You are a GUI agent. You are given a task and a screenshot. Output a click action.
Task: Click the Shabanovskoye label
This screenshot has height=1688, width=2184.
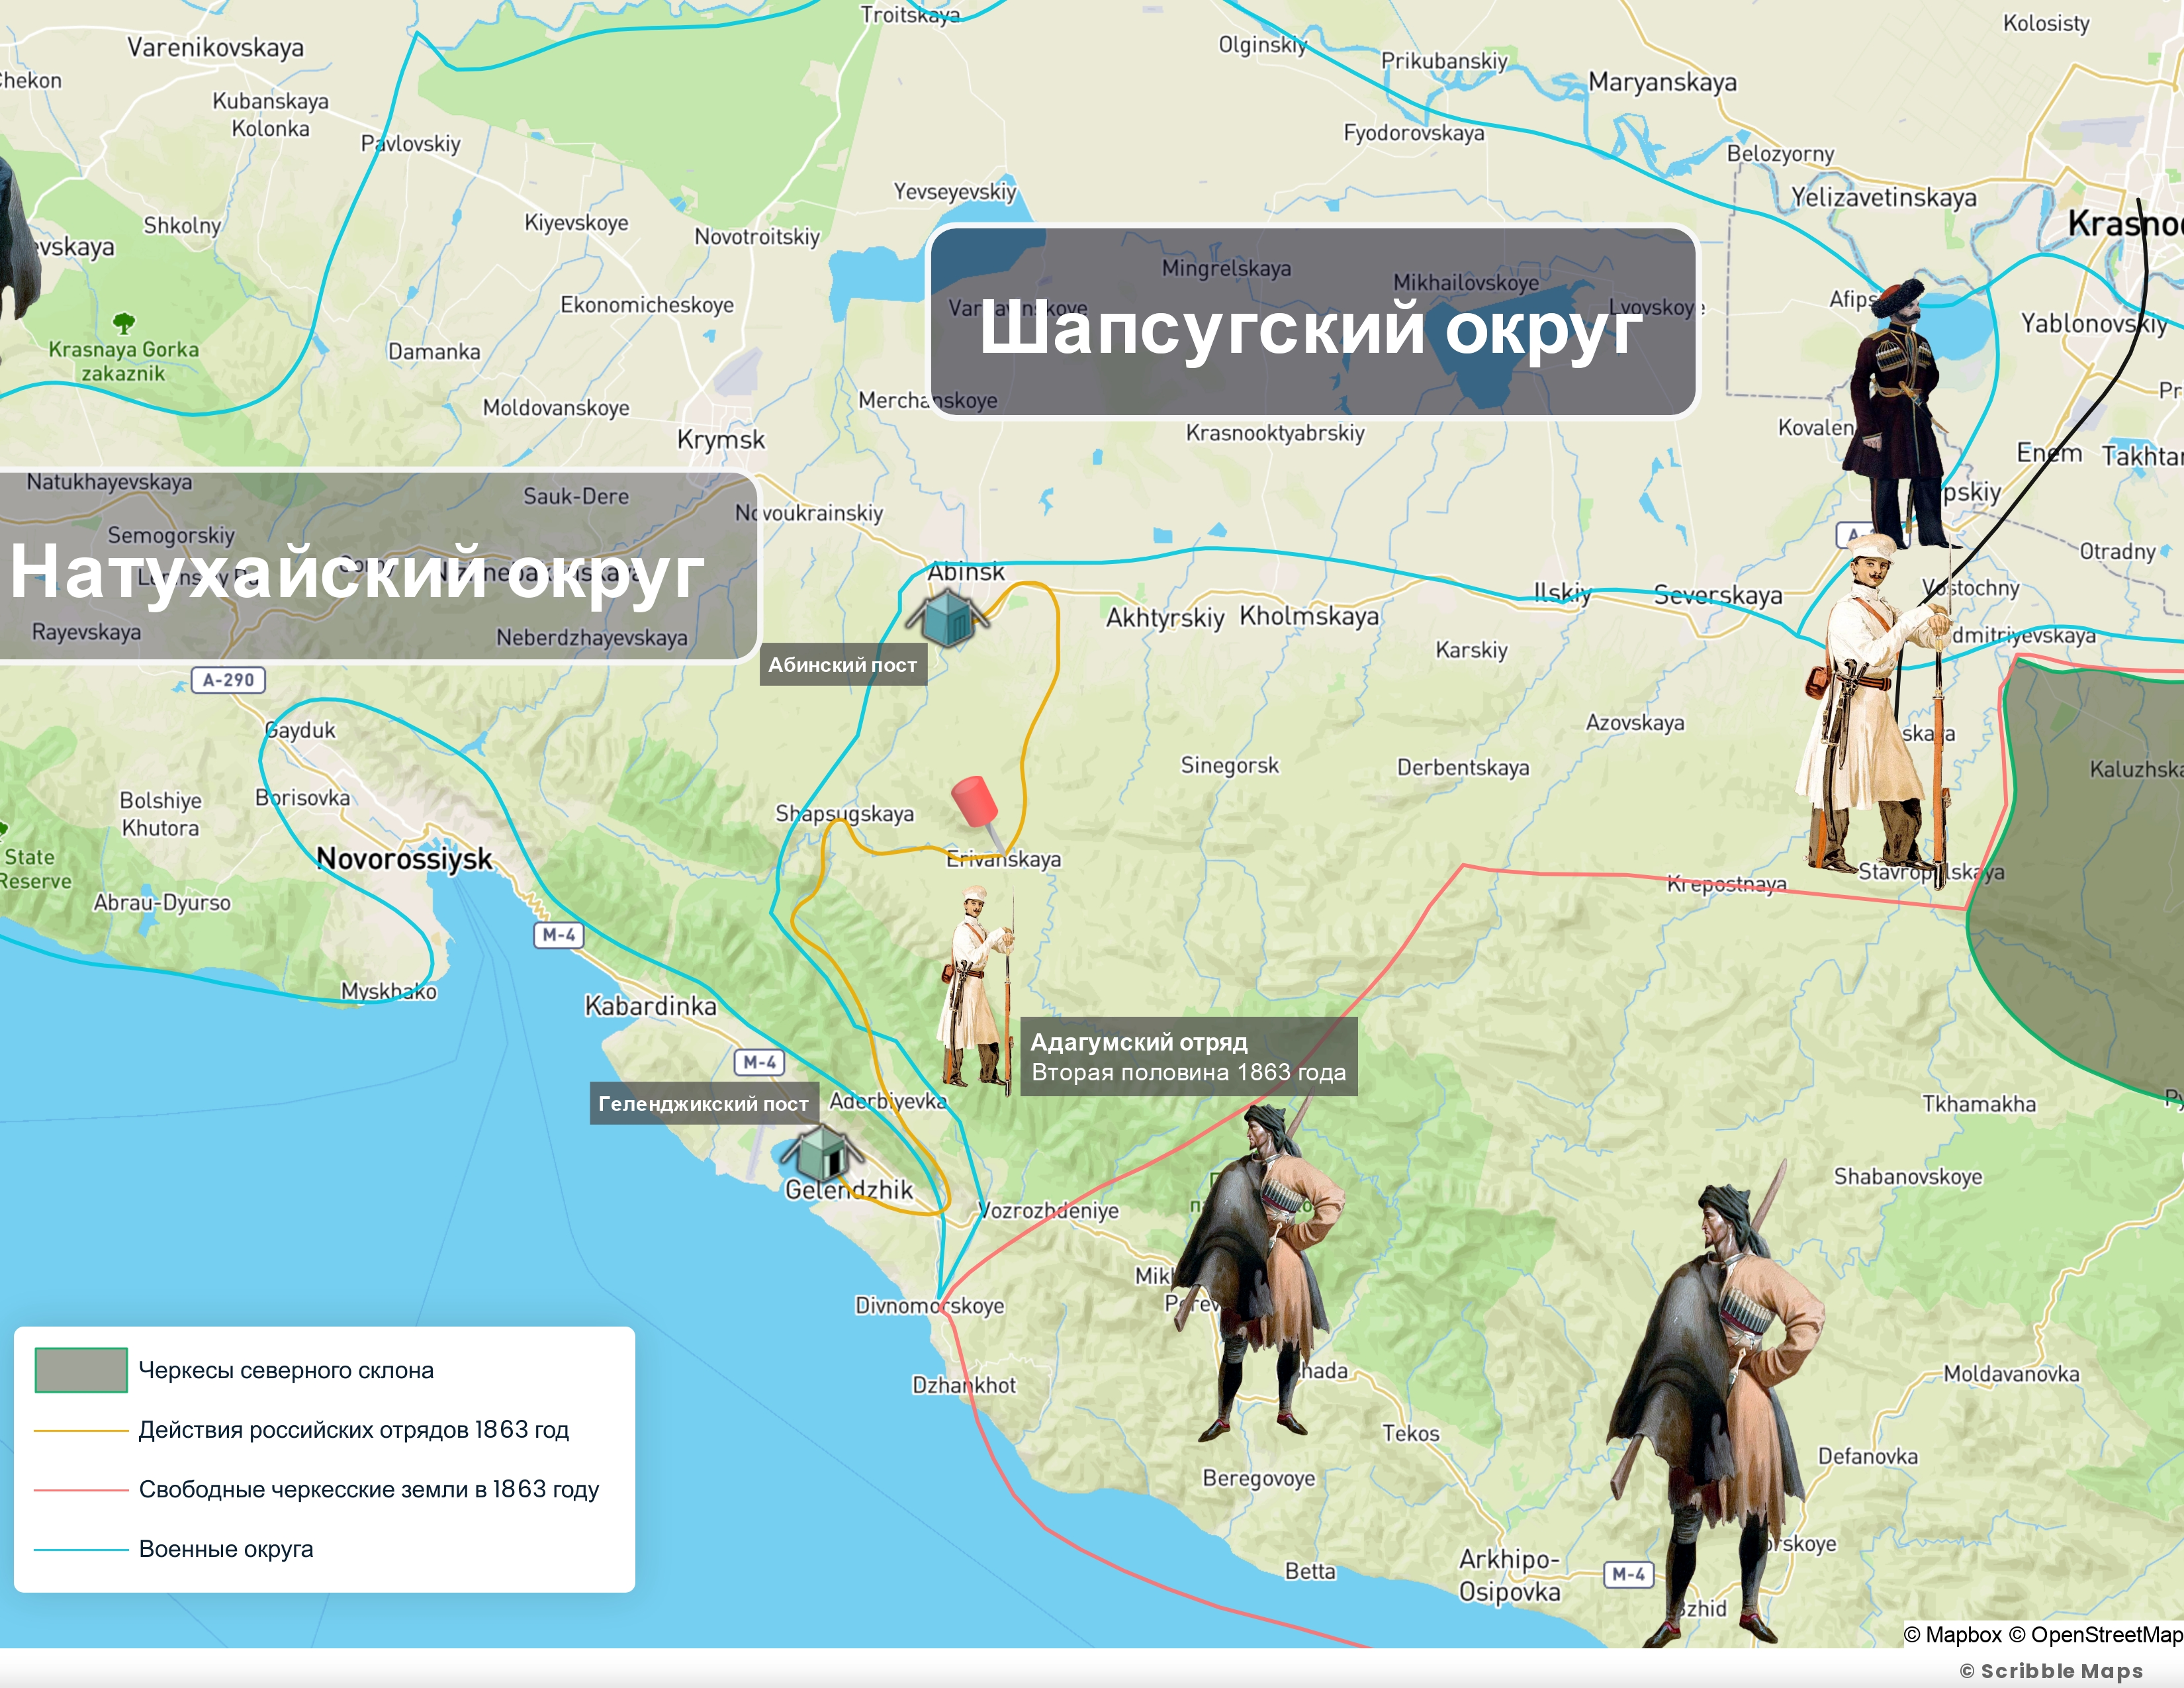pyautogui.click(x=1908, y=1177)
